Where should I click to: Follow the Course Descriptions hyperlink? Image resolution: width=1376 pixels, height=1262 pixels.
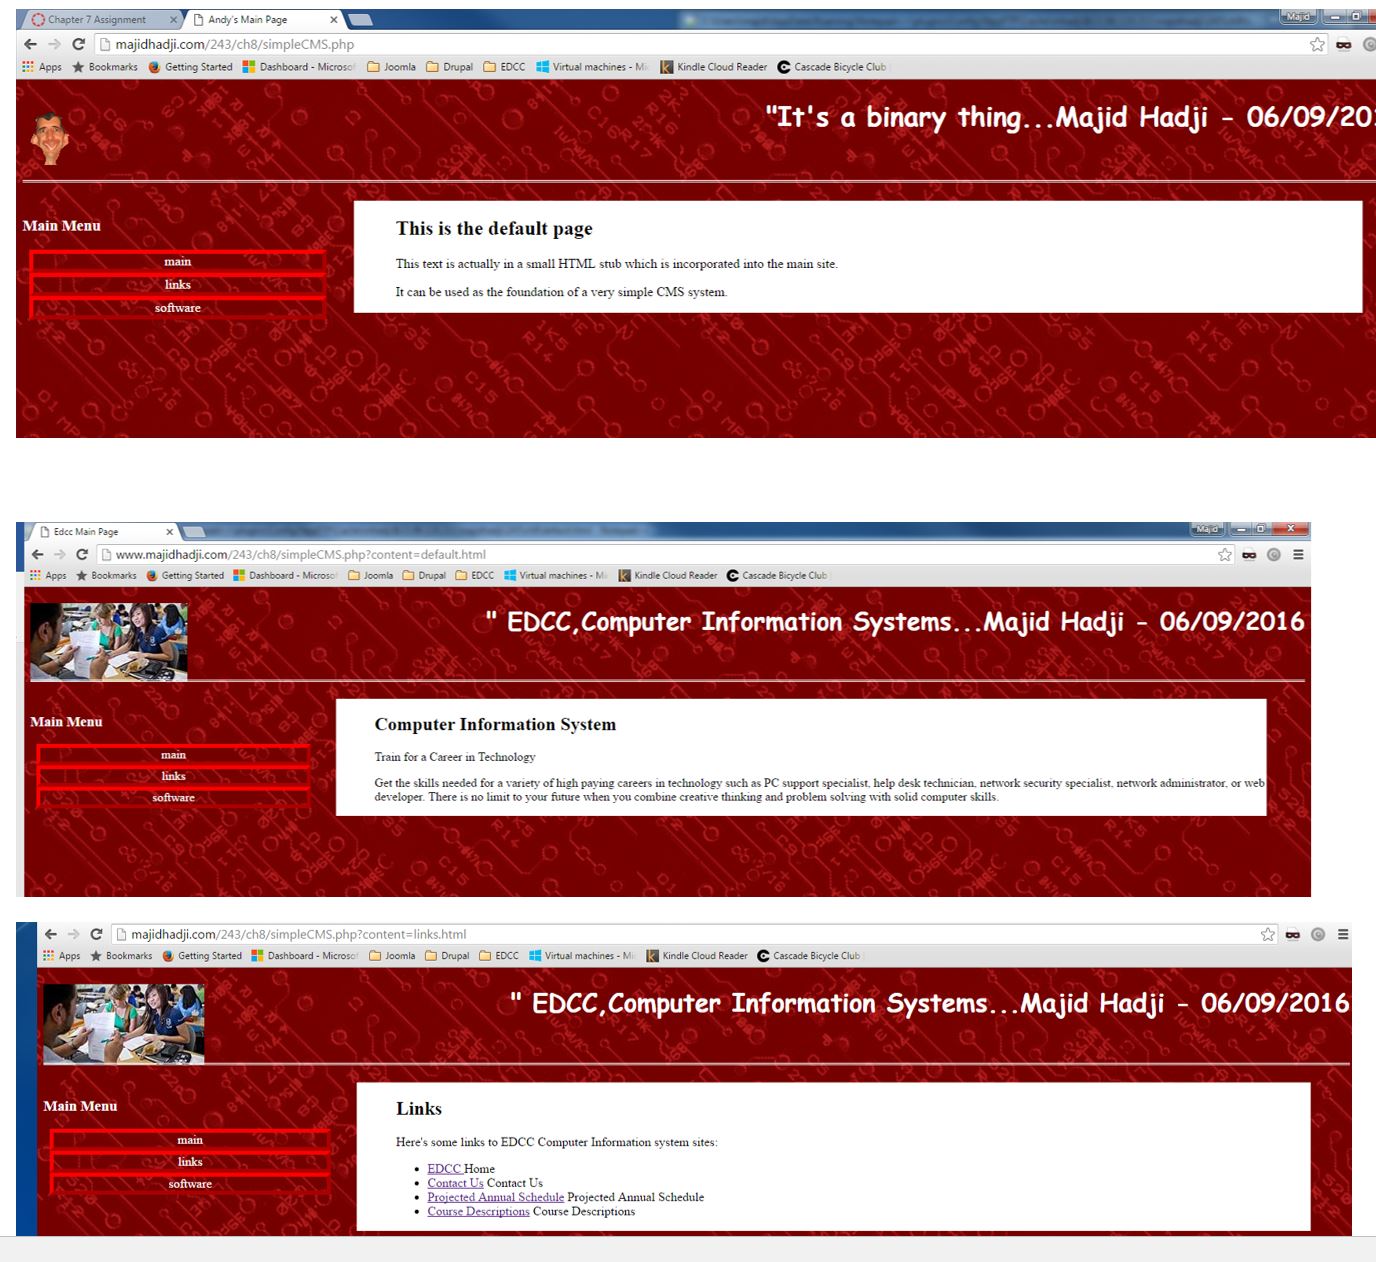[x=478, y=1212]
